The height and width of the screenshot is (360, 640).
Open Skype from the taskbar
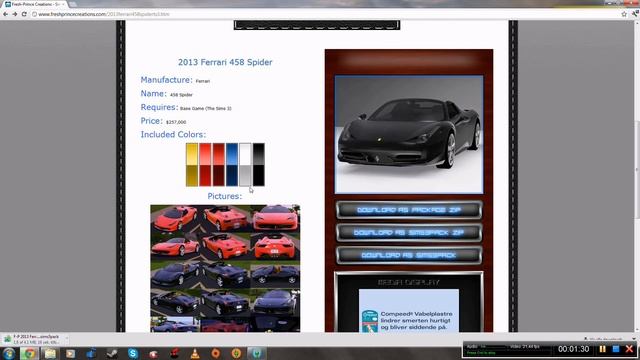click(133, 353)
